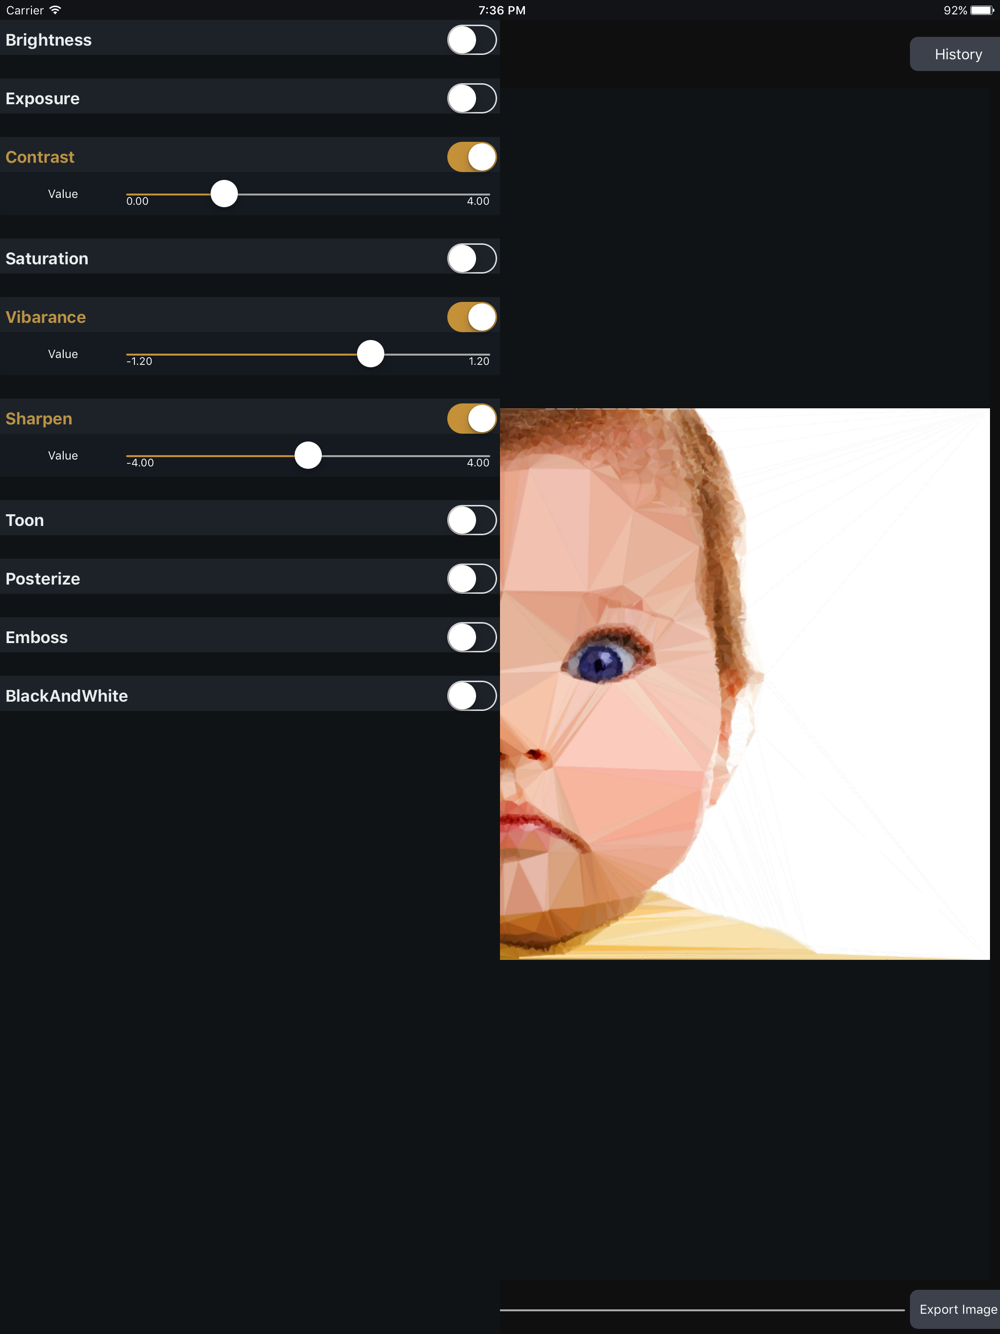This screenshot has height=1334, width=1000.
Task: Tap the Export Image button
Action: [956, 1309]
